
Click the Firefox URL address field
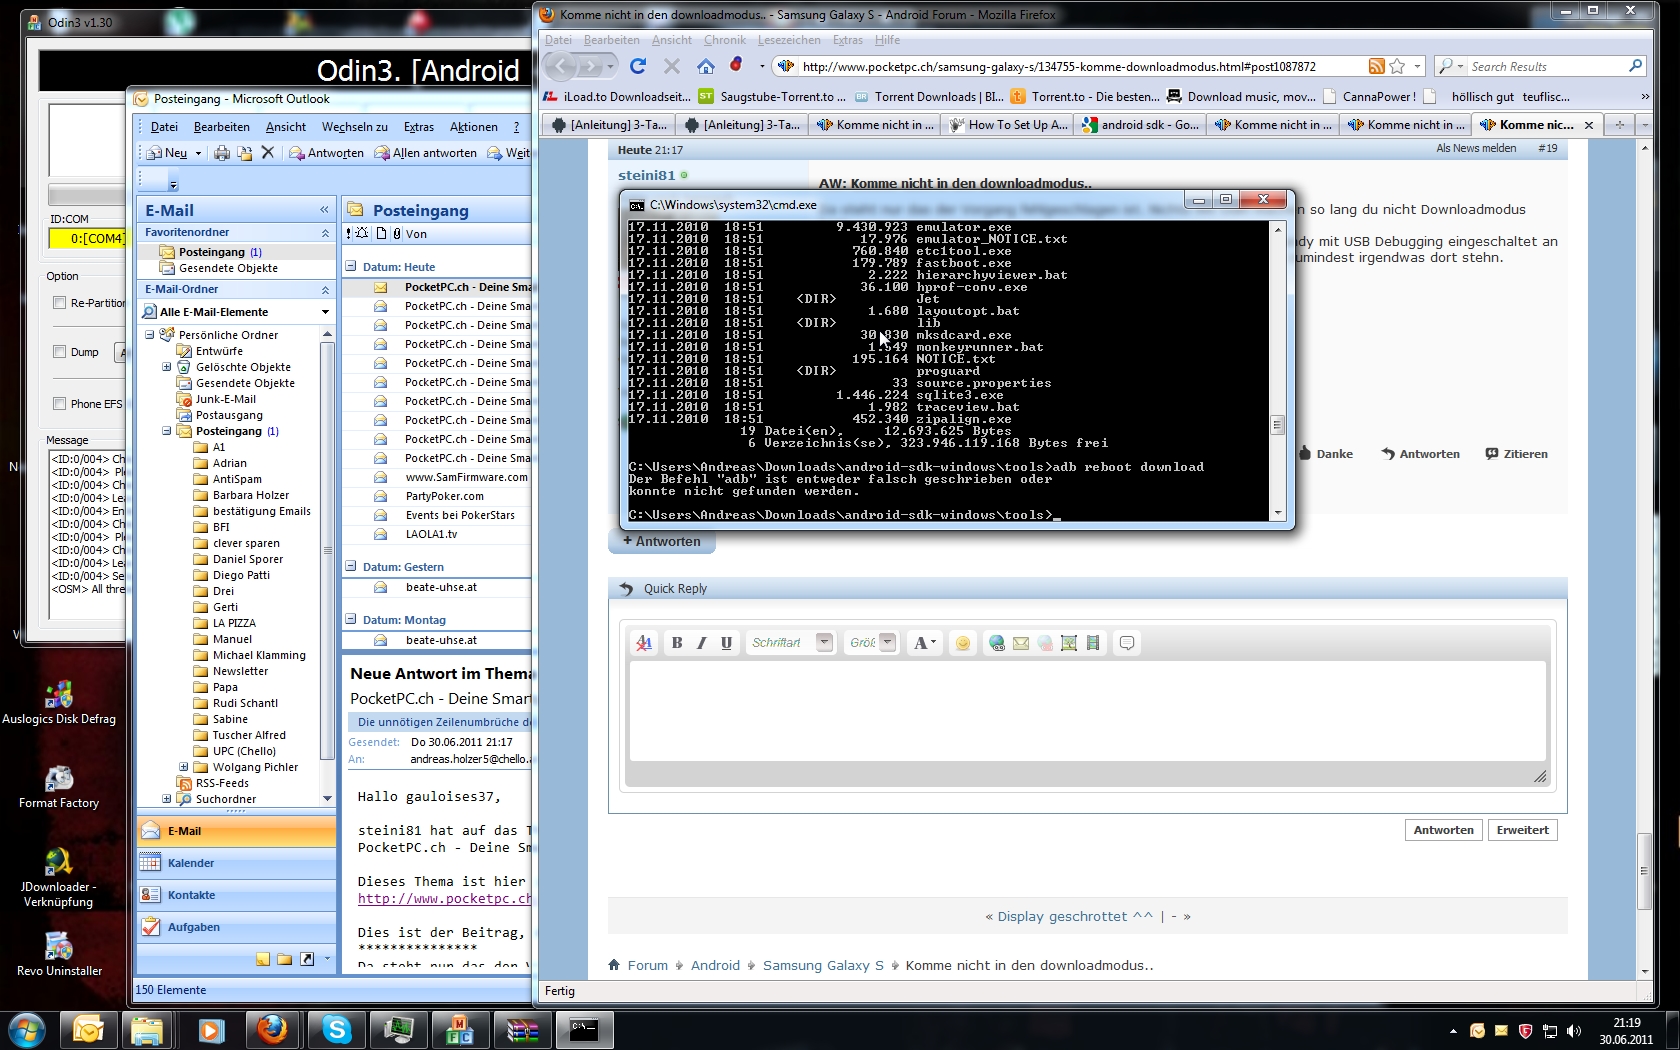coord(1080,66)
